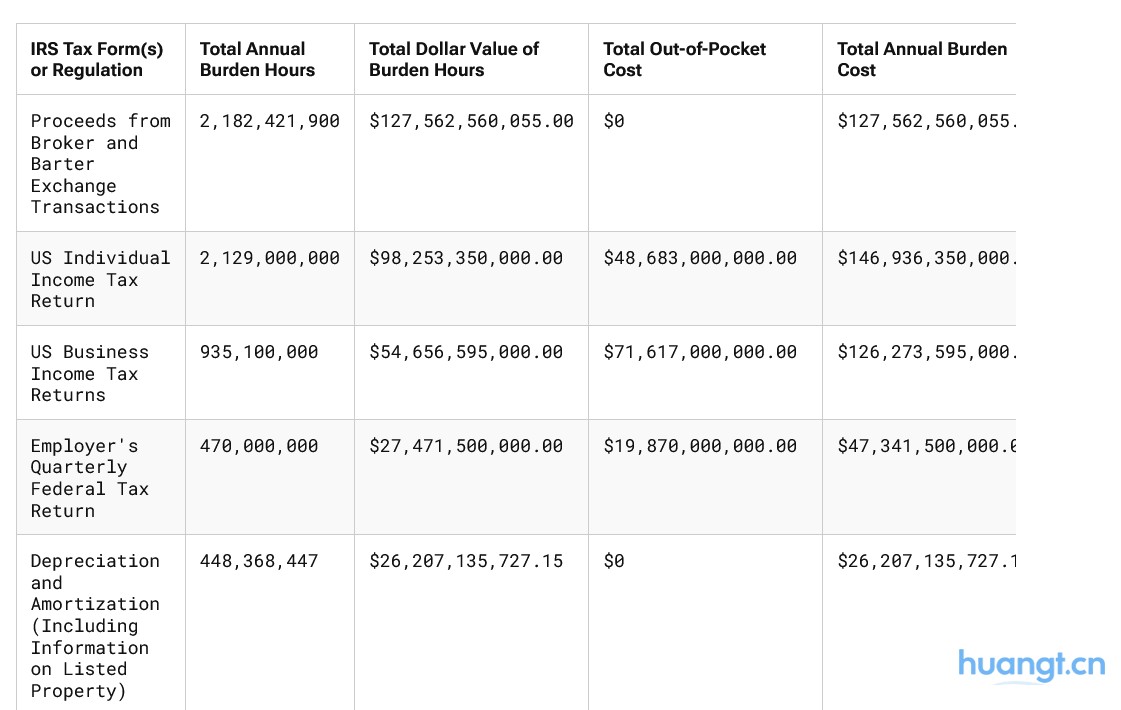Click the 935,100,000 hours cell
This screenshot has height=710, width=1121.
point(259,352)
